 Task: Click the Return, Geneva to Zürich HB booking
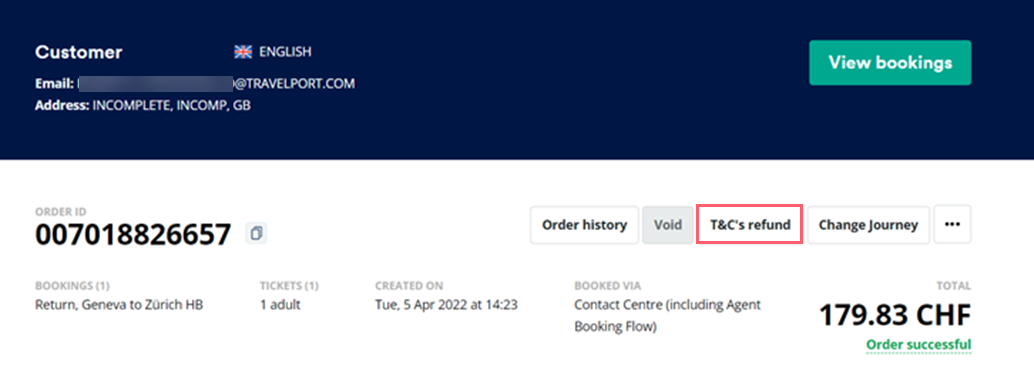click(x=119, y=305)
